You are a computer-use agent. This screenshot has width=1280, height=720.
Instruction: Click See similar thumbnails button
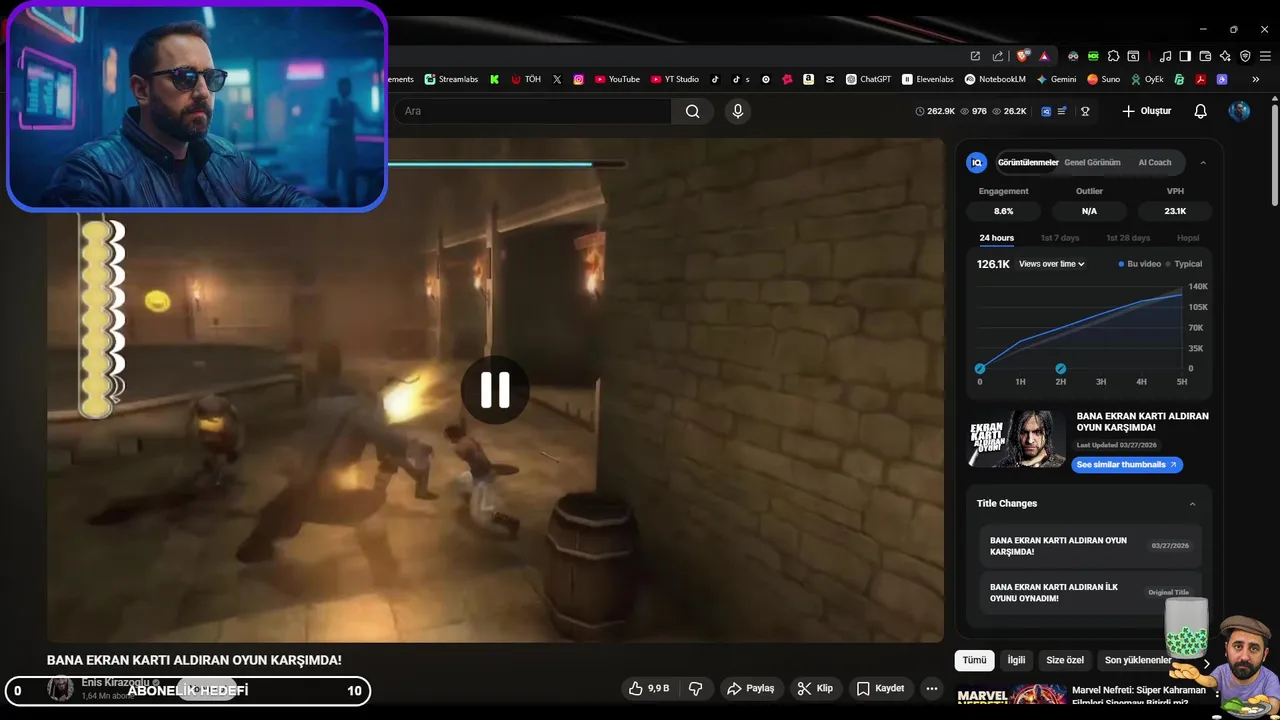click(1127, 464)
